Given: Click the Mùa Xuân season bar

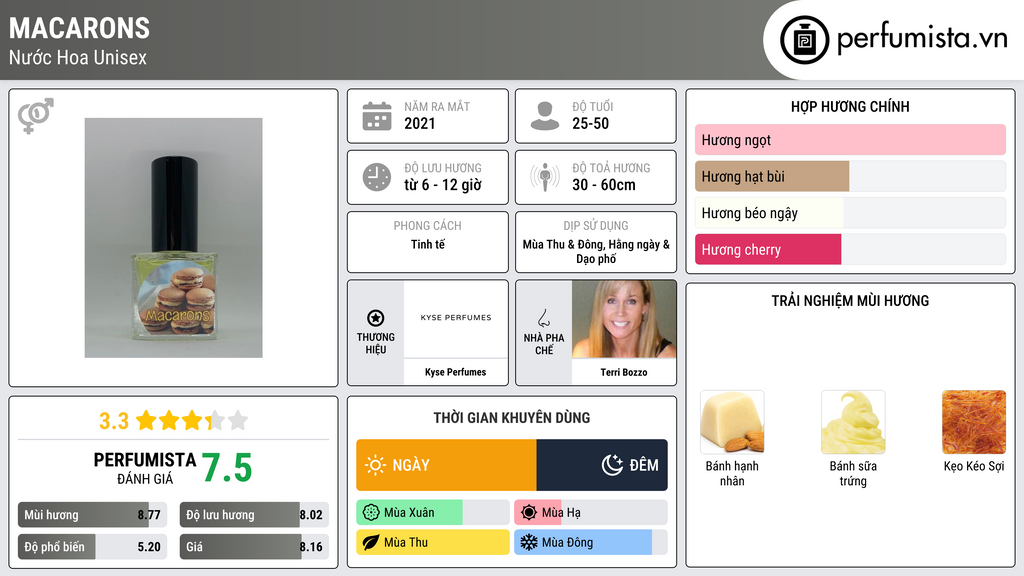Looking at the screenshot, I should click(433, 513).
